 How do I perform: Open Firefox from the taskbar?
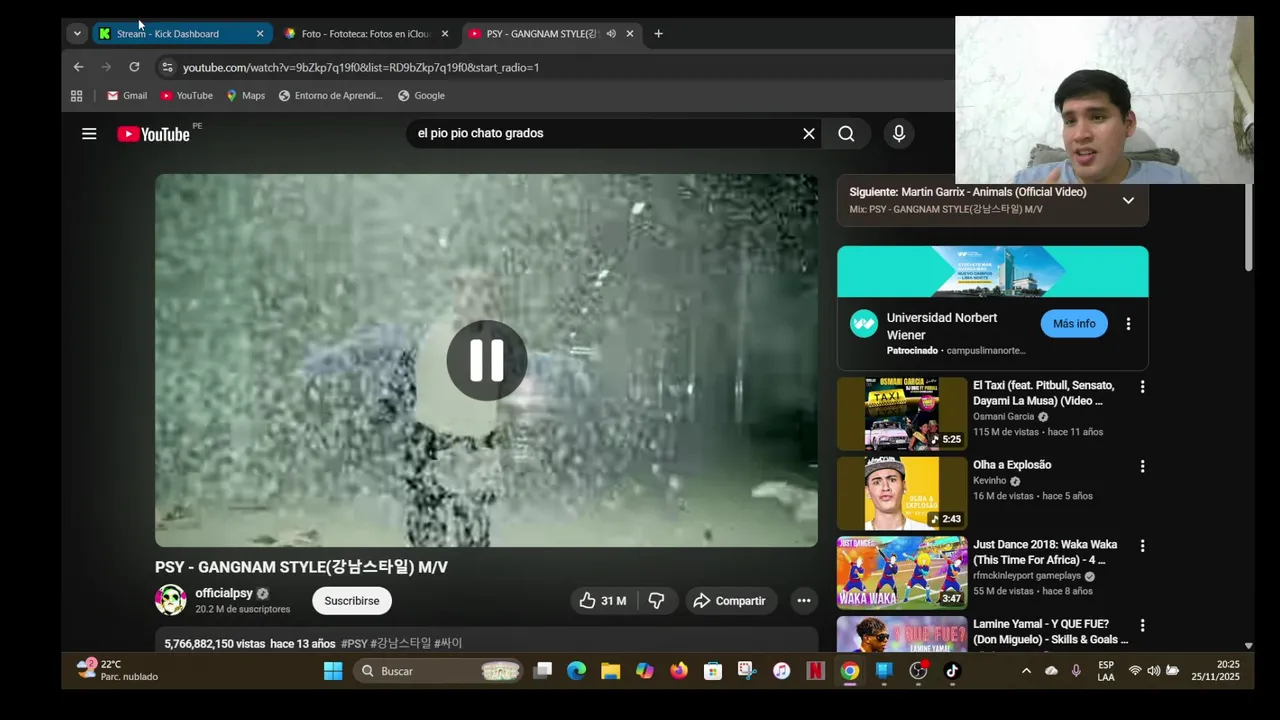[x=679, y=671]
